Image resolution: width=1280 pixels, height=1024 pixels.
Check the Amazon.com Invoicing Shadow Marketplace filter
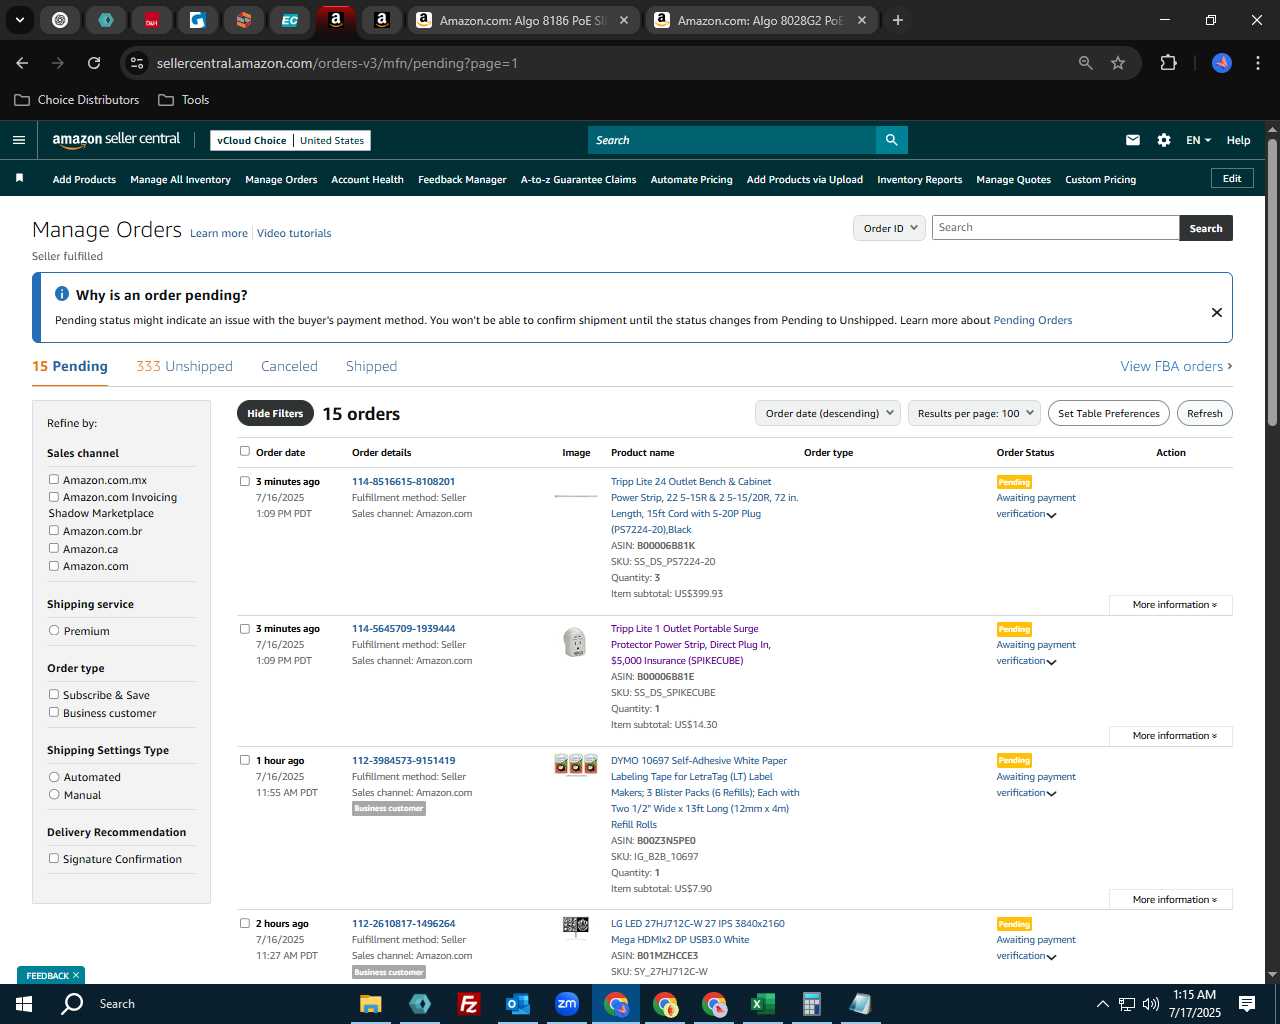click(54, 496)
